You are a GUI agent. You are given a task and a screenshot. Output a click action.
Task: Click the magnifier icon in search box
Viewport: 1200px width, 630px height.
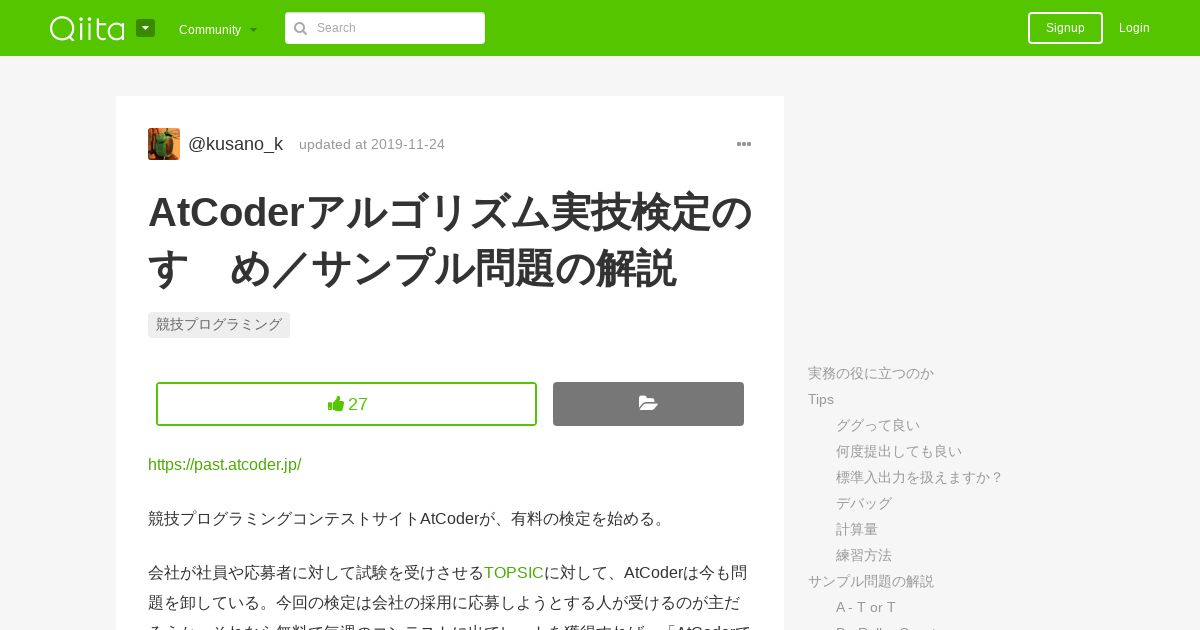pyautogui.click(x=300, y=28)
